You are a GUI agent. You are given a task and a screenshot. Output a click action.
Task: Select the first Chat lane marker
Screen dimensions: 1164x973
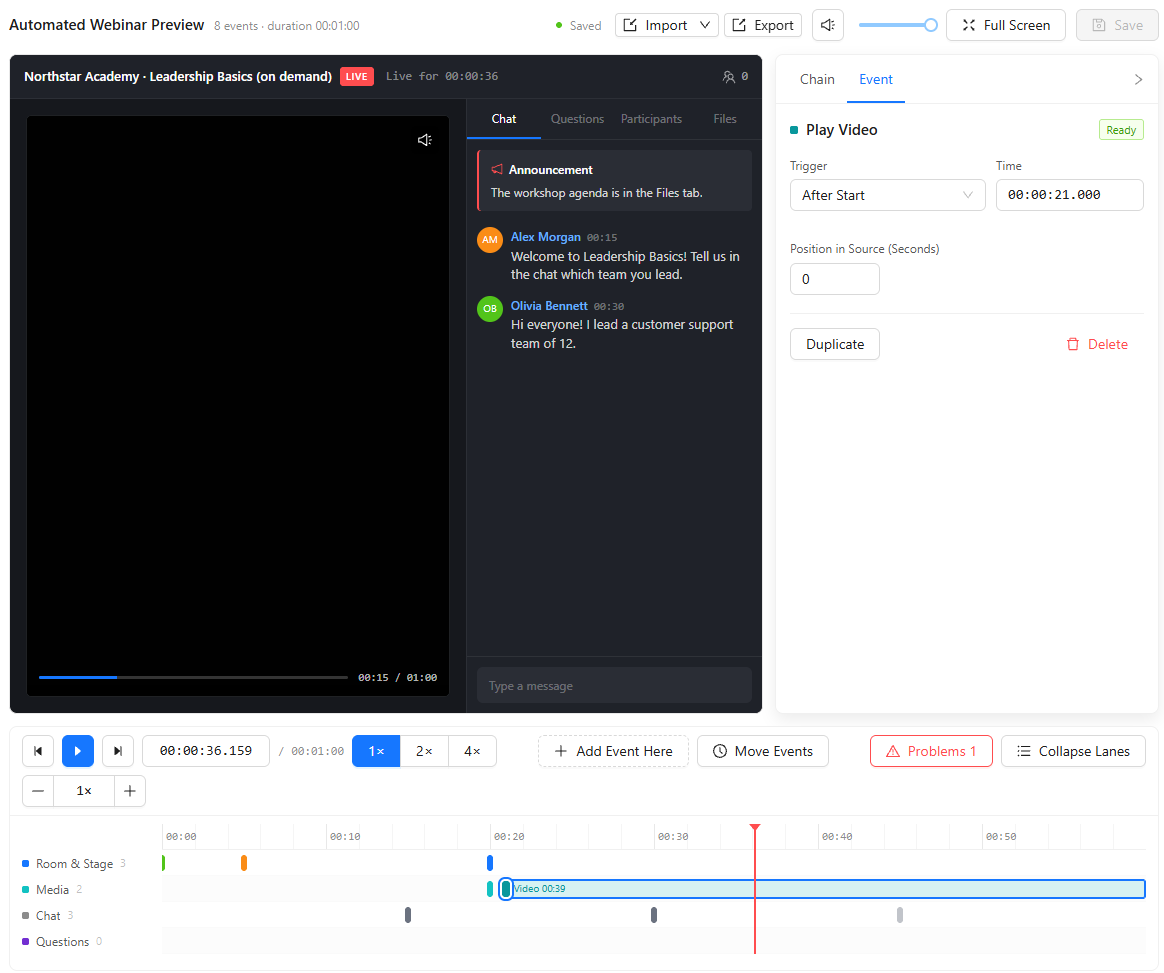point(408,915)
